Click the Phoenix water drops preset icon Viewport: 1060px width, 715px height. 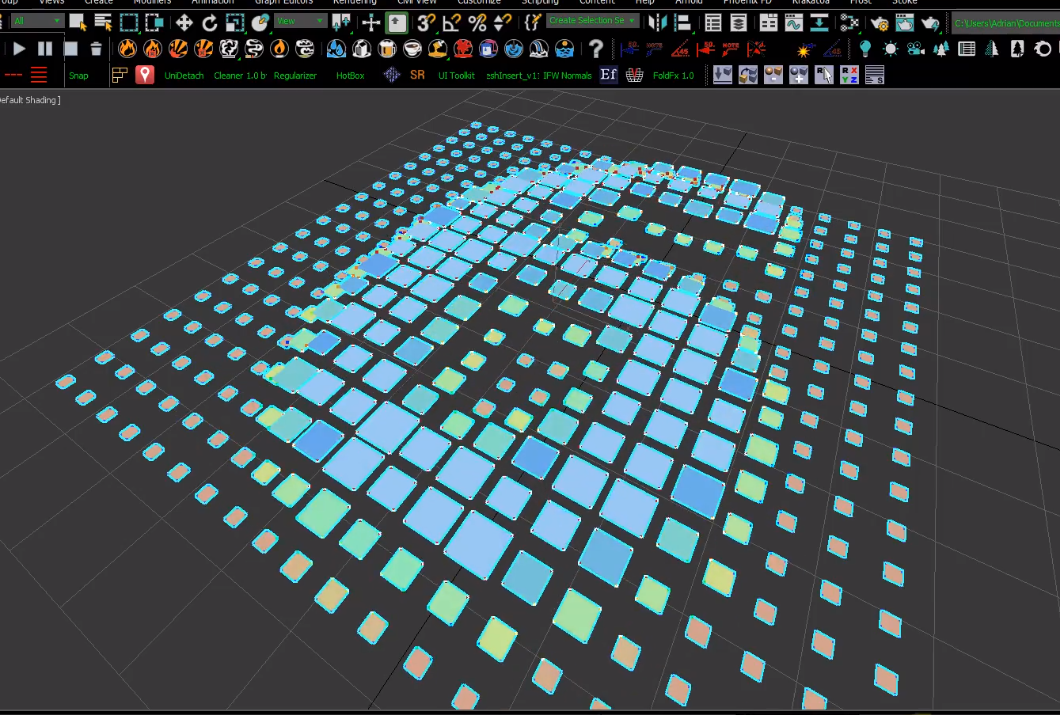336,49
